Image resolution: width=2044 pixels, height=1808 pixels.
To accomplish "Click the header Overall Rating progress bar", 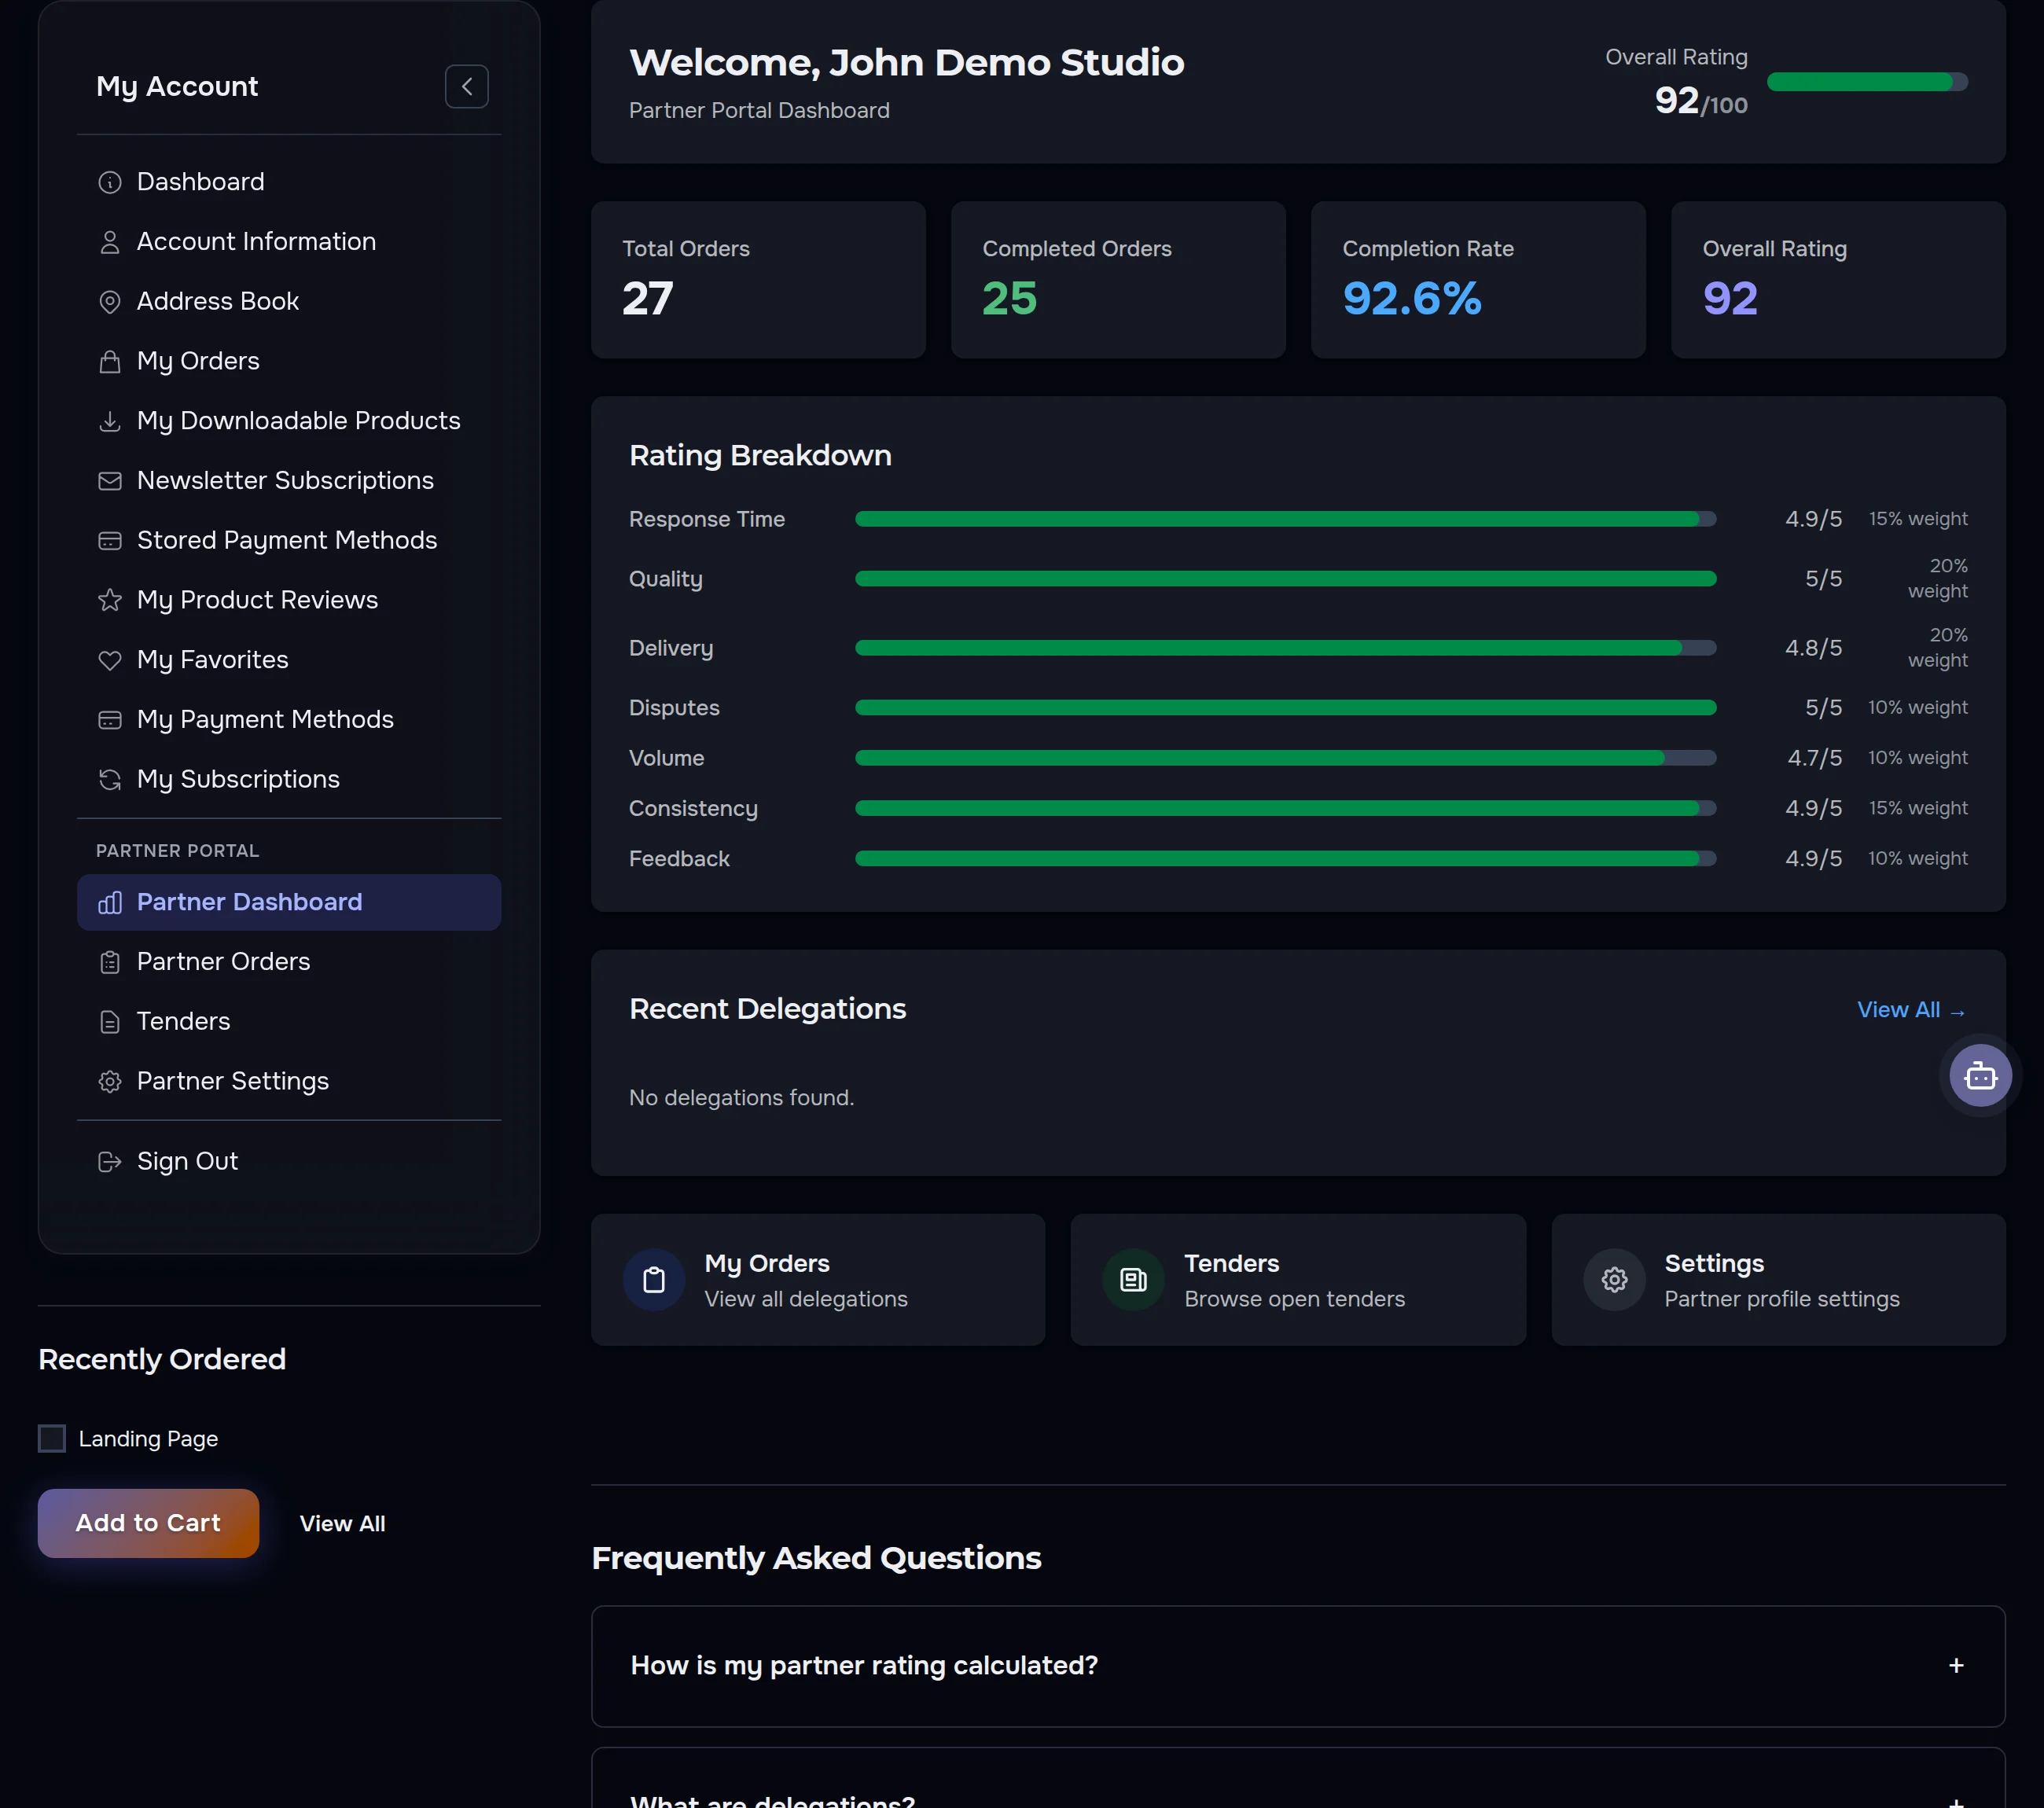I will 1867,82.
